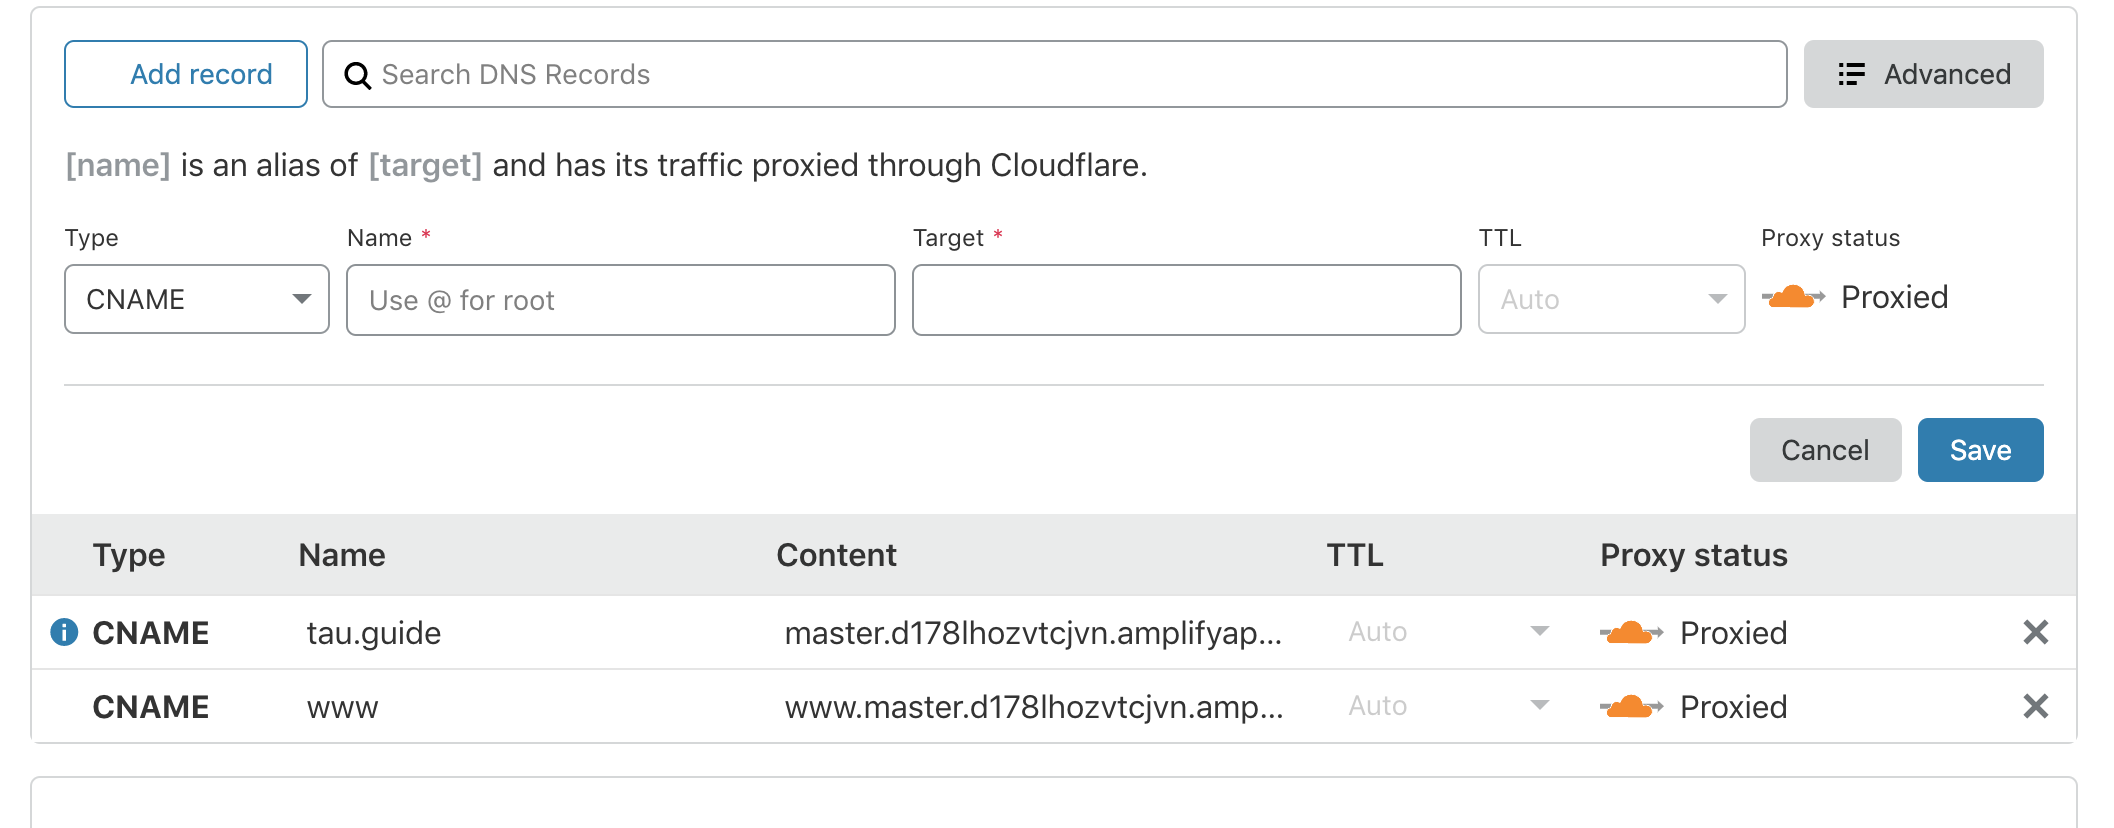Viewport: 2114px width, 828px height.
Task: Cancel adding the DNS record
Action: [x=1825, y=450]
